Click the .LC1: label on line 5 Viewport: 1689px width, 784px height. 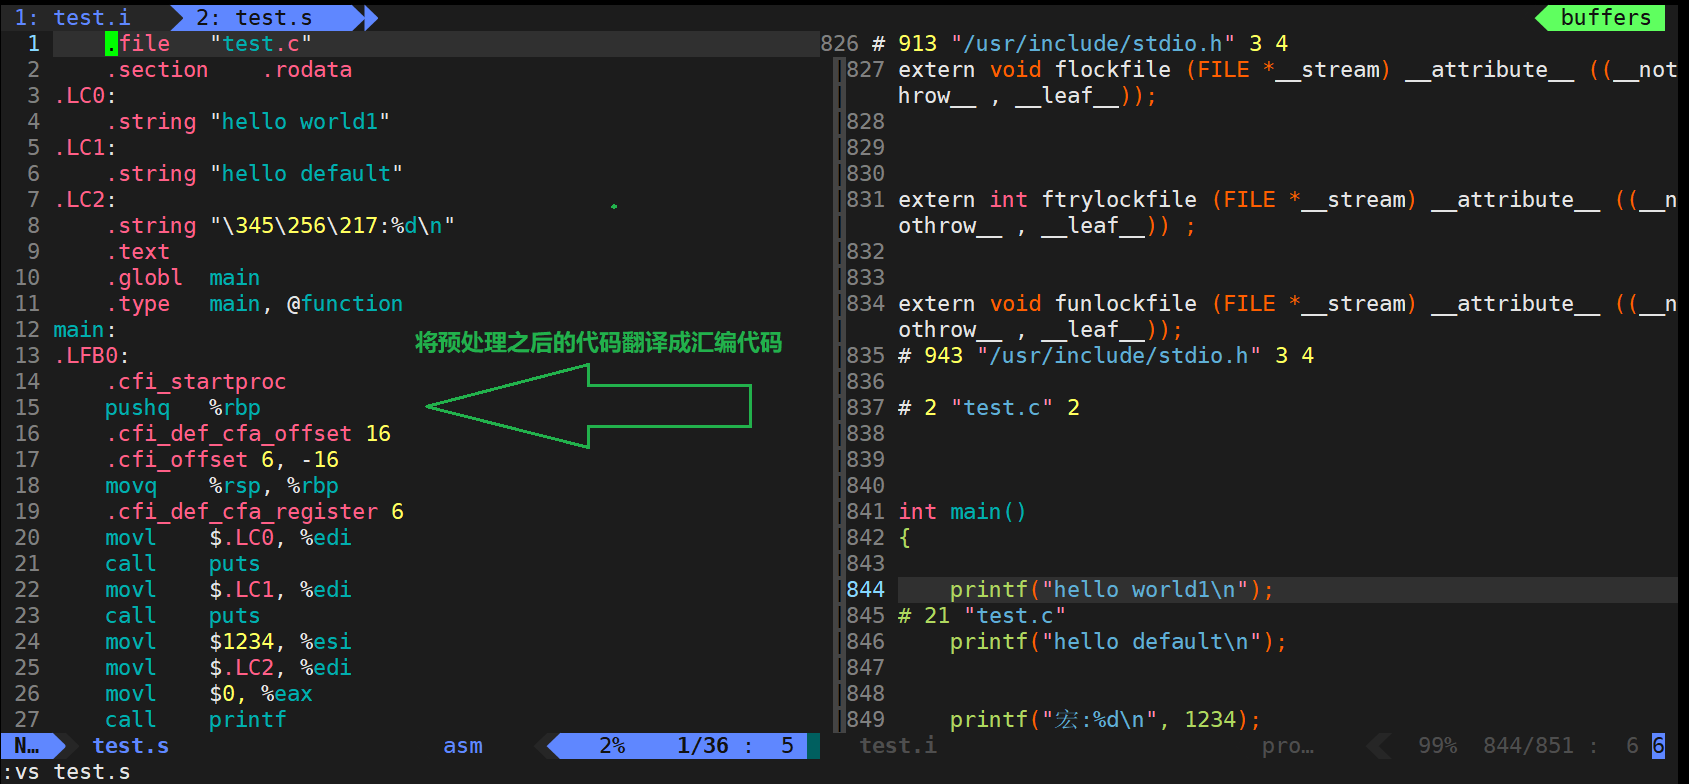(x=85, y=147)
